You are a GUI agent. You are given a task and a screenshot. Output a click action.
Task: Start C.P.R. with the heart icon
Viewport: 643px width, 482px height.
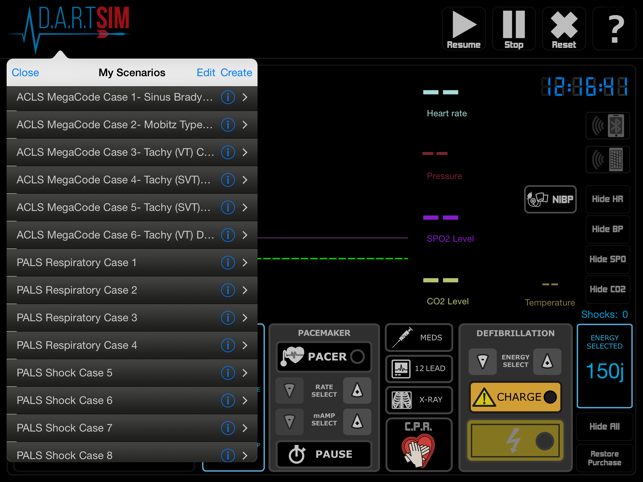(419, 444)
